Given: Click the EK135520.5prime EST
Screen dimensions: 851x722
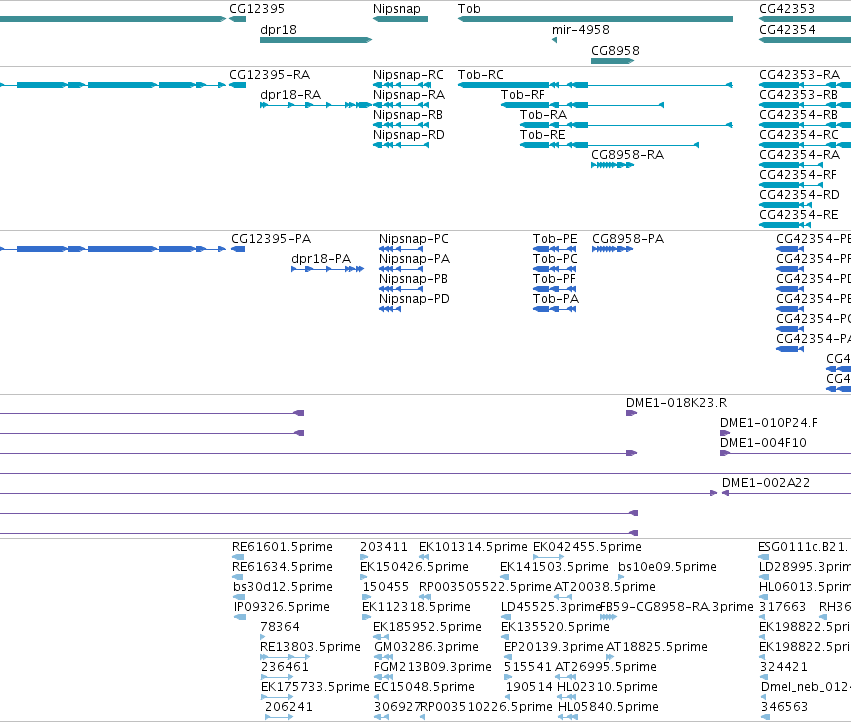Looking at the screenshot, I should click(506, 637).
